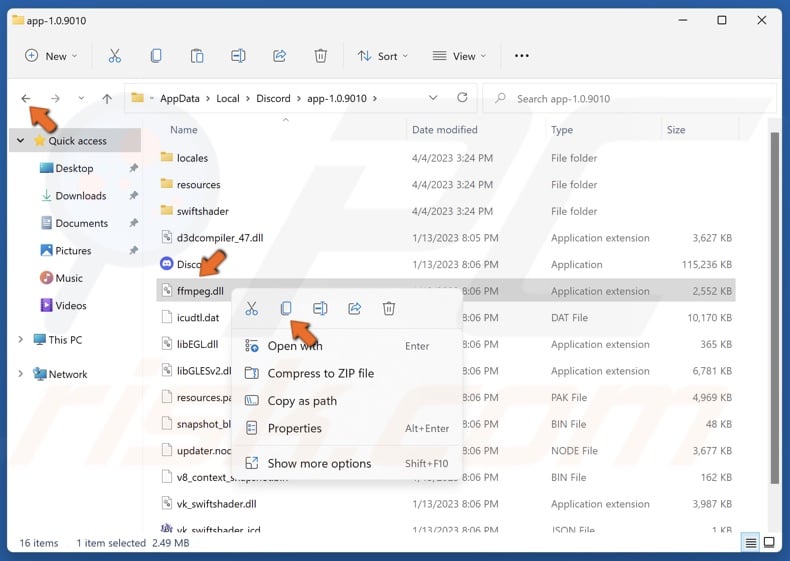Screen dimensions: 790x561
Task: Click the Share icon in context menu
Action: point(354,309)
